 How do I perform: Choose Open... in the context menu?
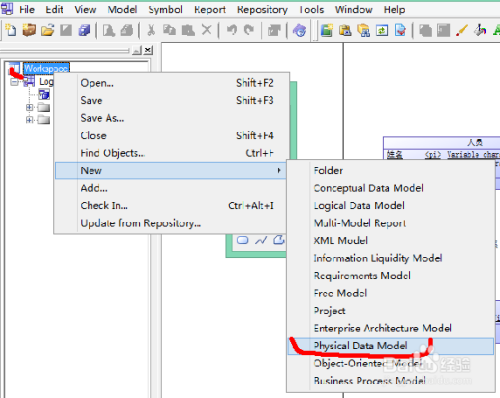tap(171, 83)
